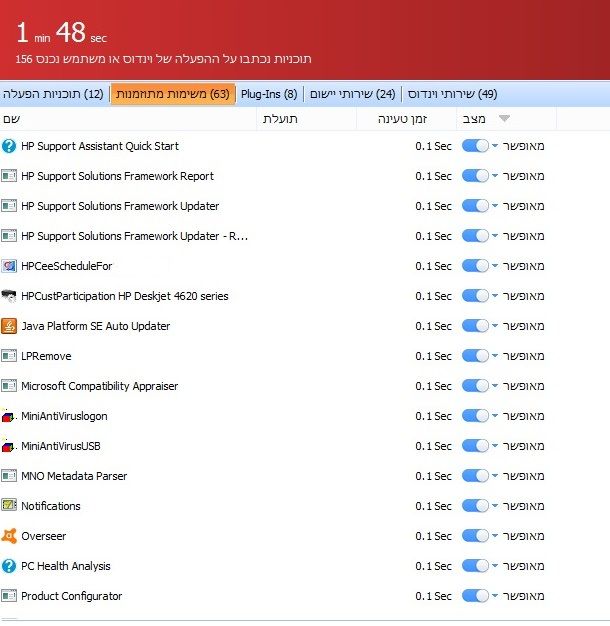
Task: Expand the status dropdown arrow for Java Platform SE Auto Updater
Action: coord(495,326)
